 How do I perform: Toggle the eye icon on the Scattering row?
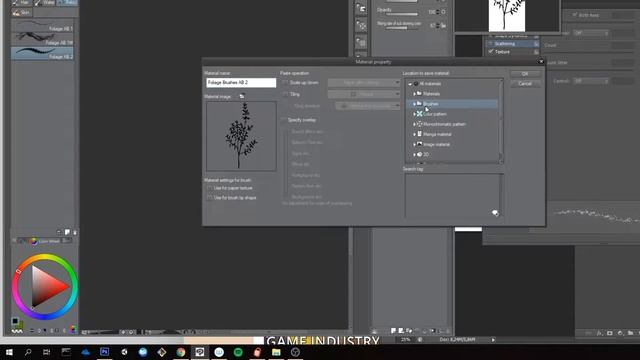point(536,44)
